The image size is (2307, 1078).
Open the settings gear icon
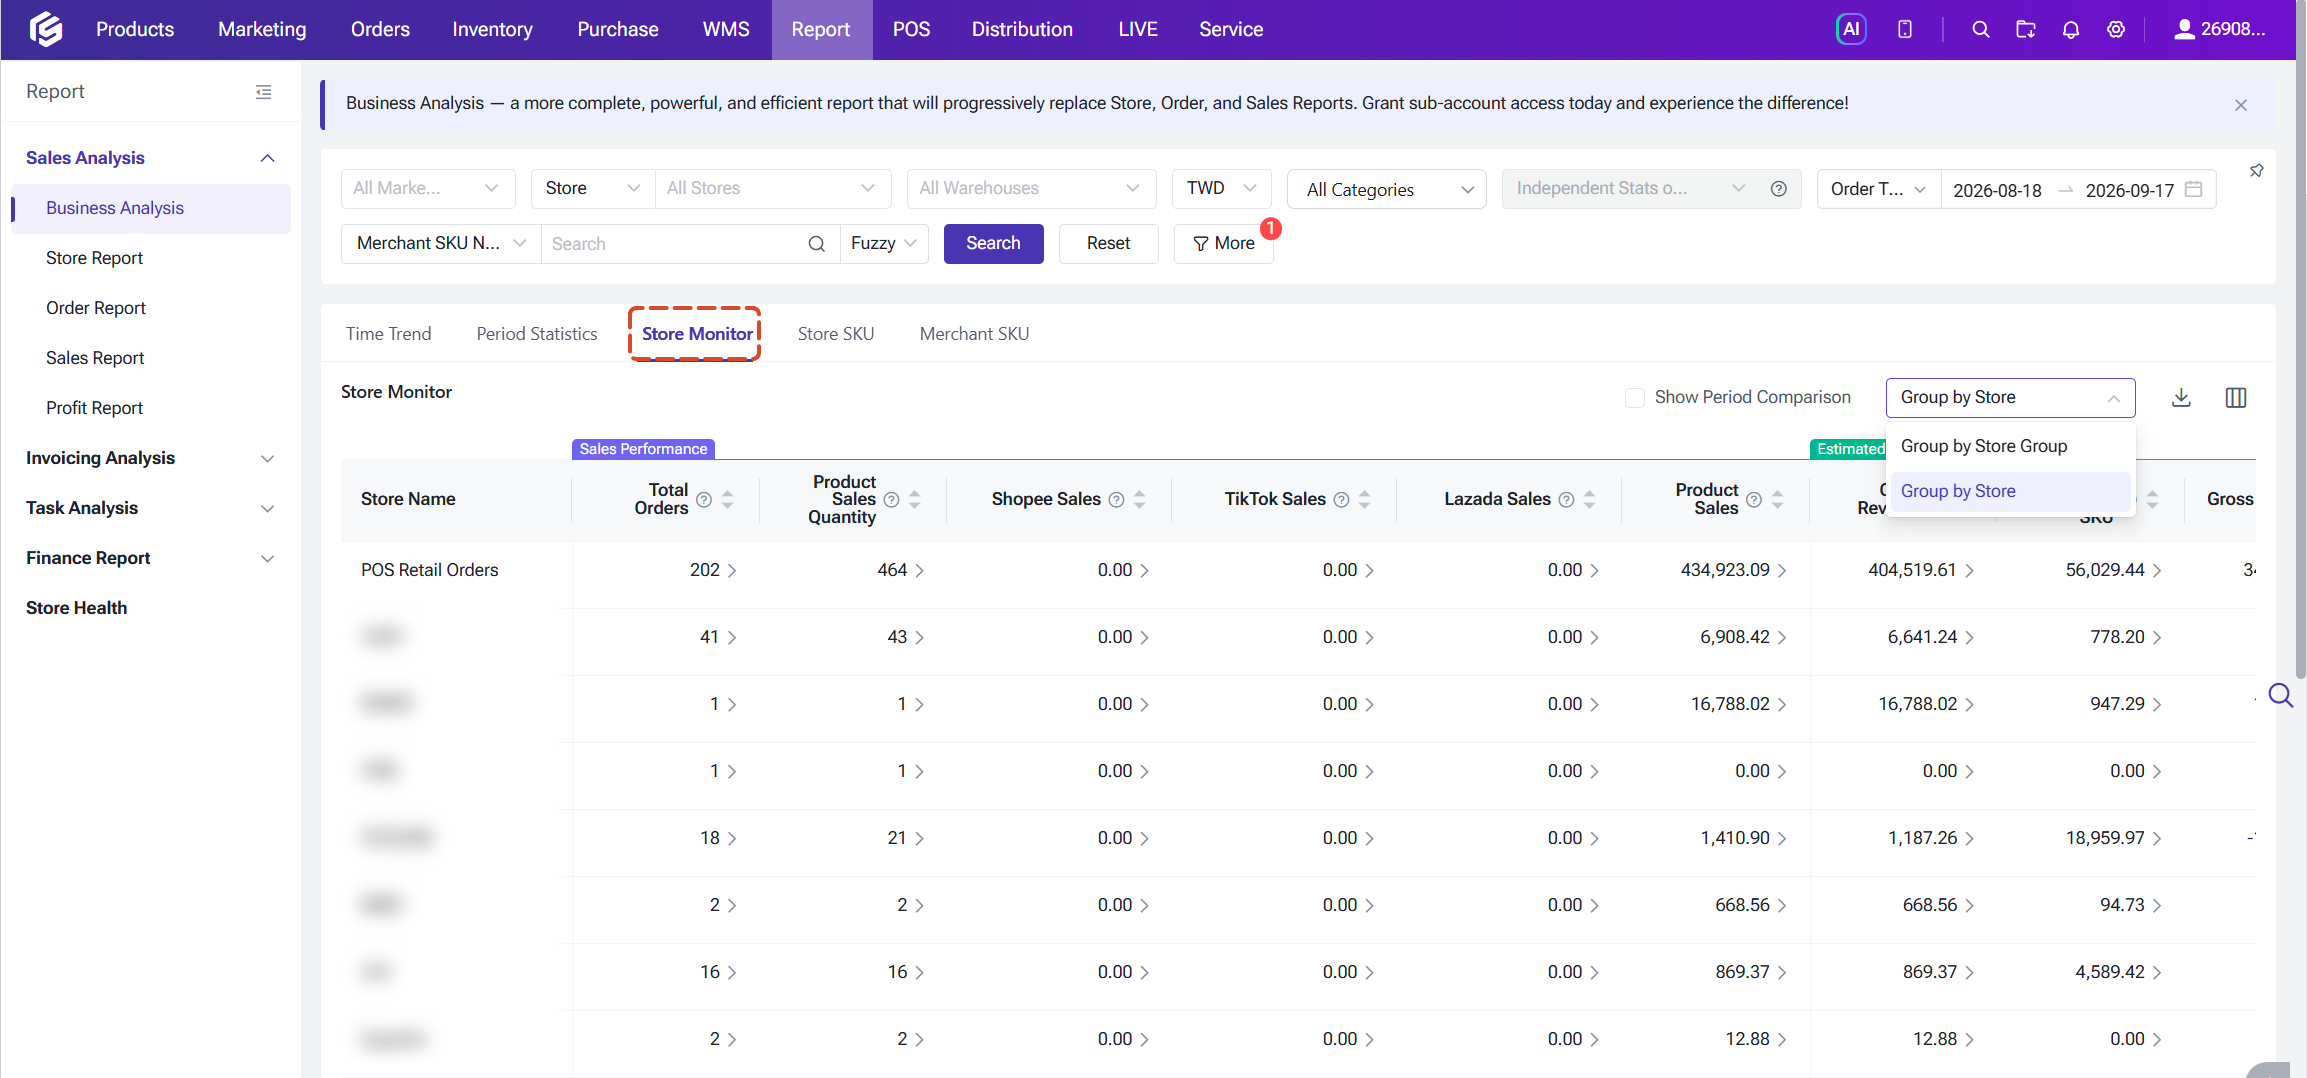2116,29
